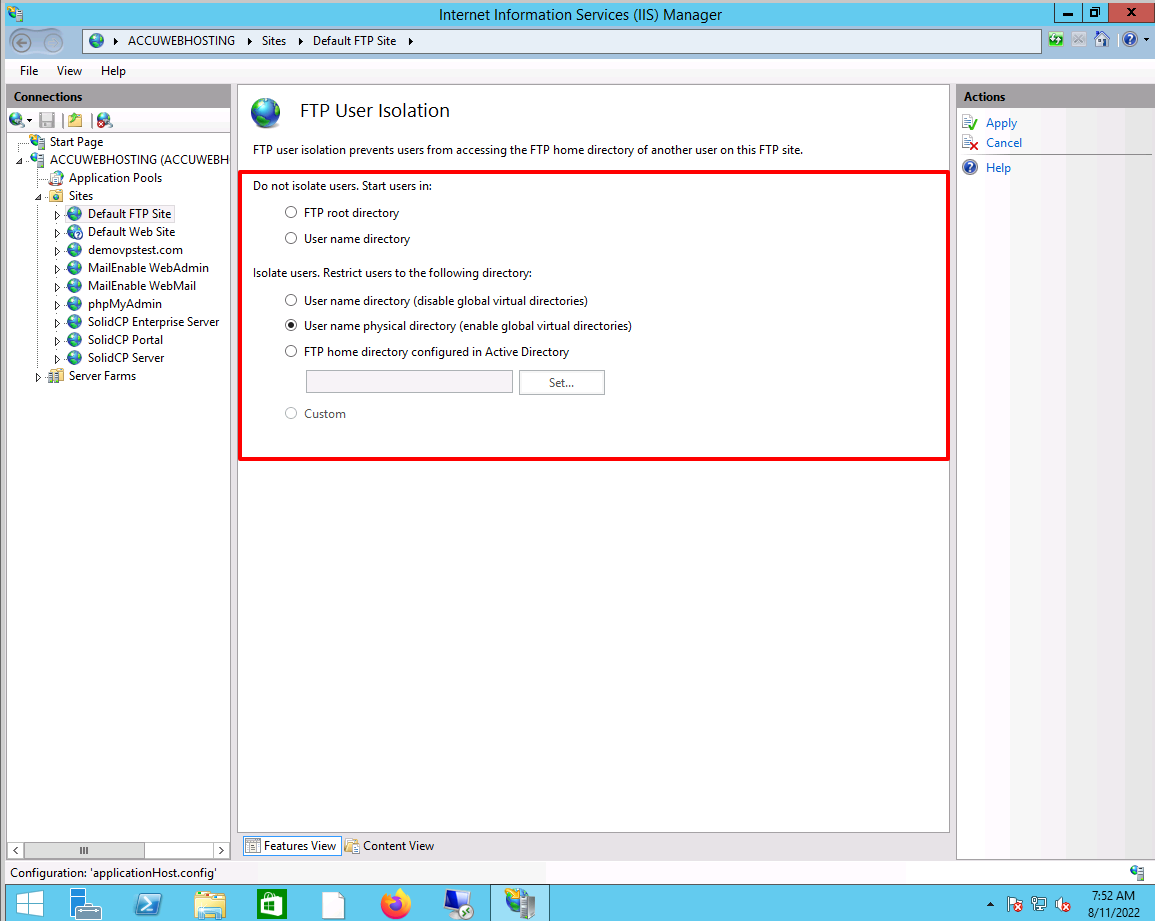The image size is (1155, 921).
Task: Open Server Manager from taskbar
Action: point(85,903)
